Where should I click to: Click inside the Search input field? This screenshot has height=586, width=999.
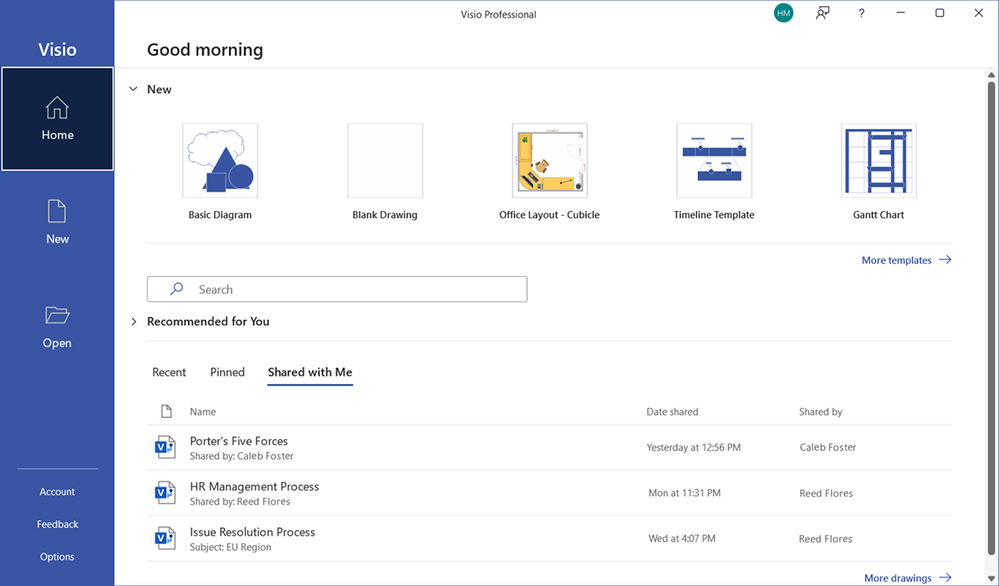pos(337,289)
